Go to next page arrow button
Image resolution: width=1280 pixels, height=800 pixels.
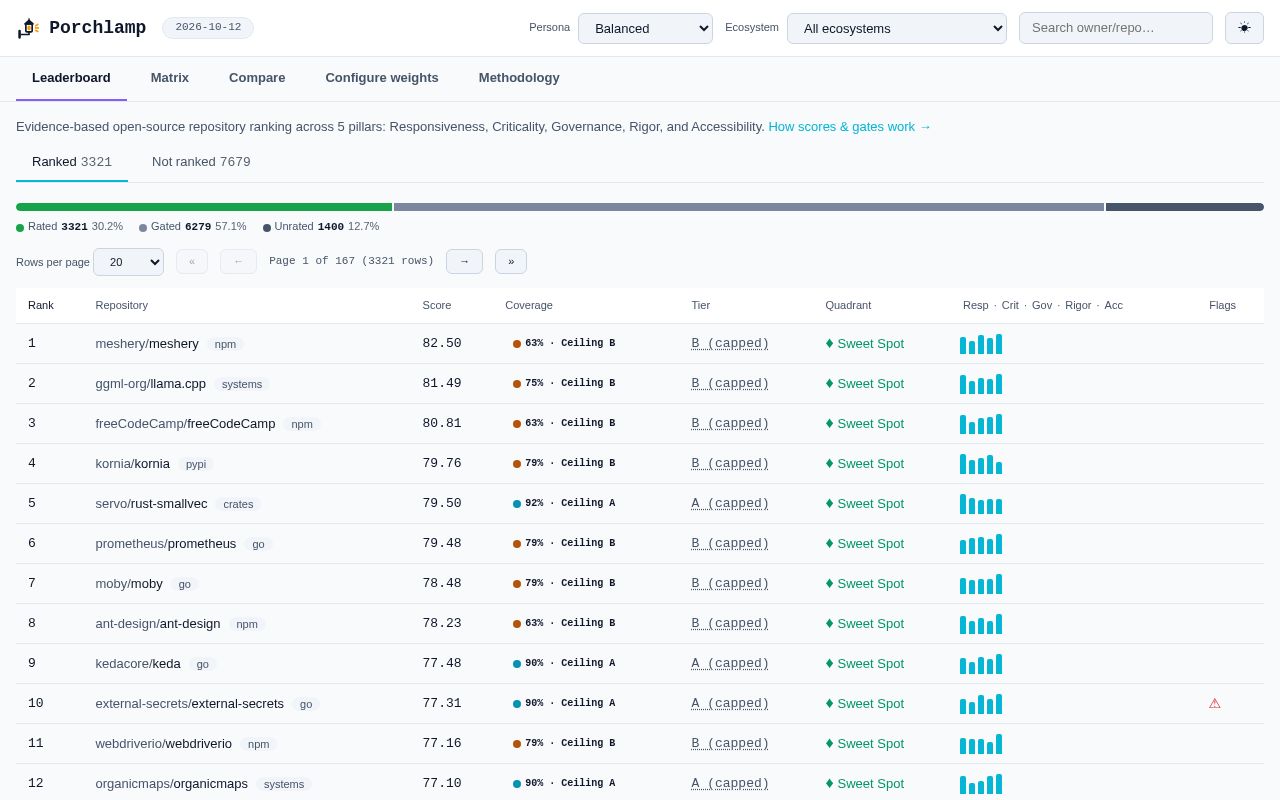click(464, 261)
